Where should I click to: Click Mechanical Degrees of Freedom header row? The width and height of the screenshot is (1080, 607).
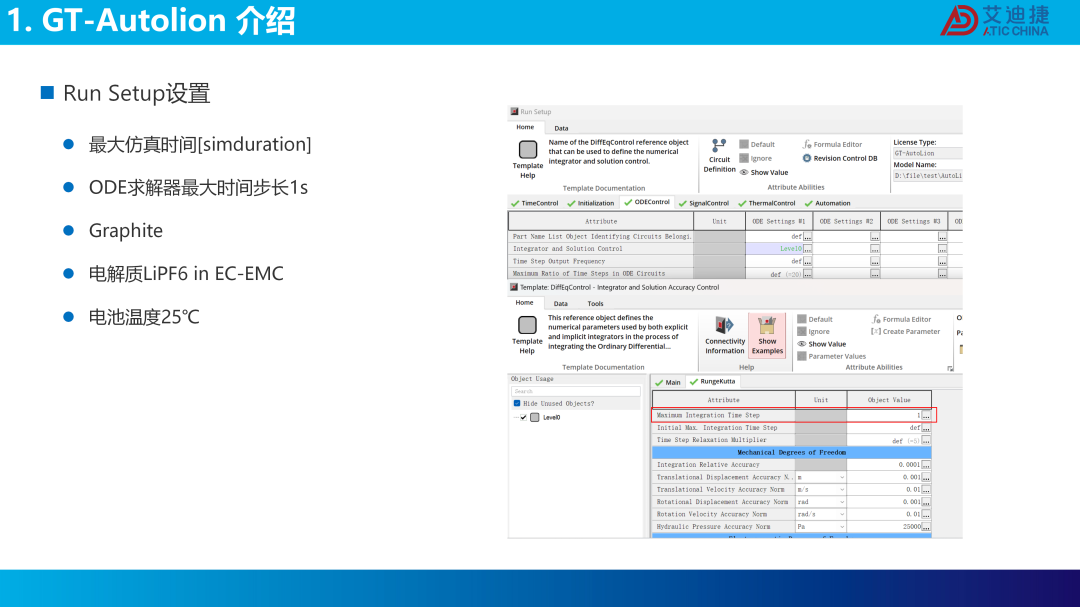click(x=791, y=453)
